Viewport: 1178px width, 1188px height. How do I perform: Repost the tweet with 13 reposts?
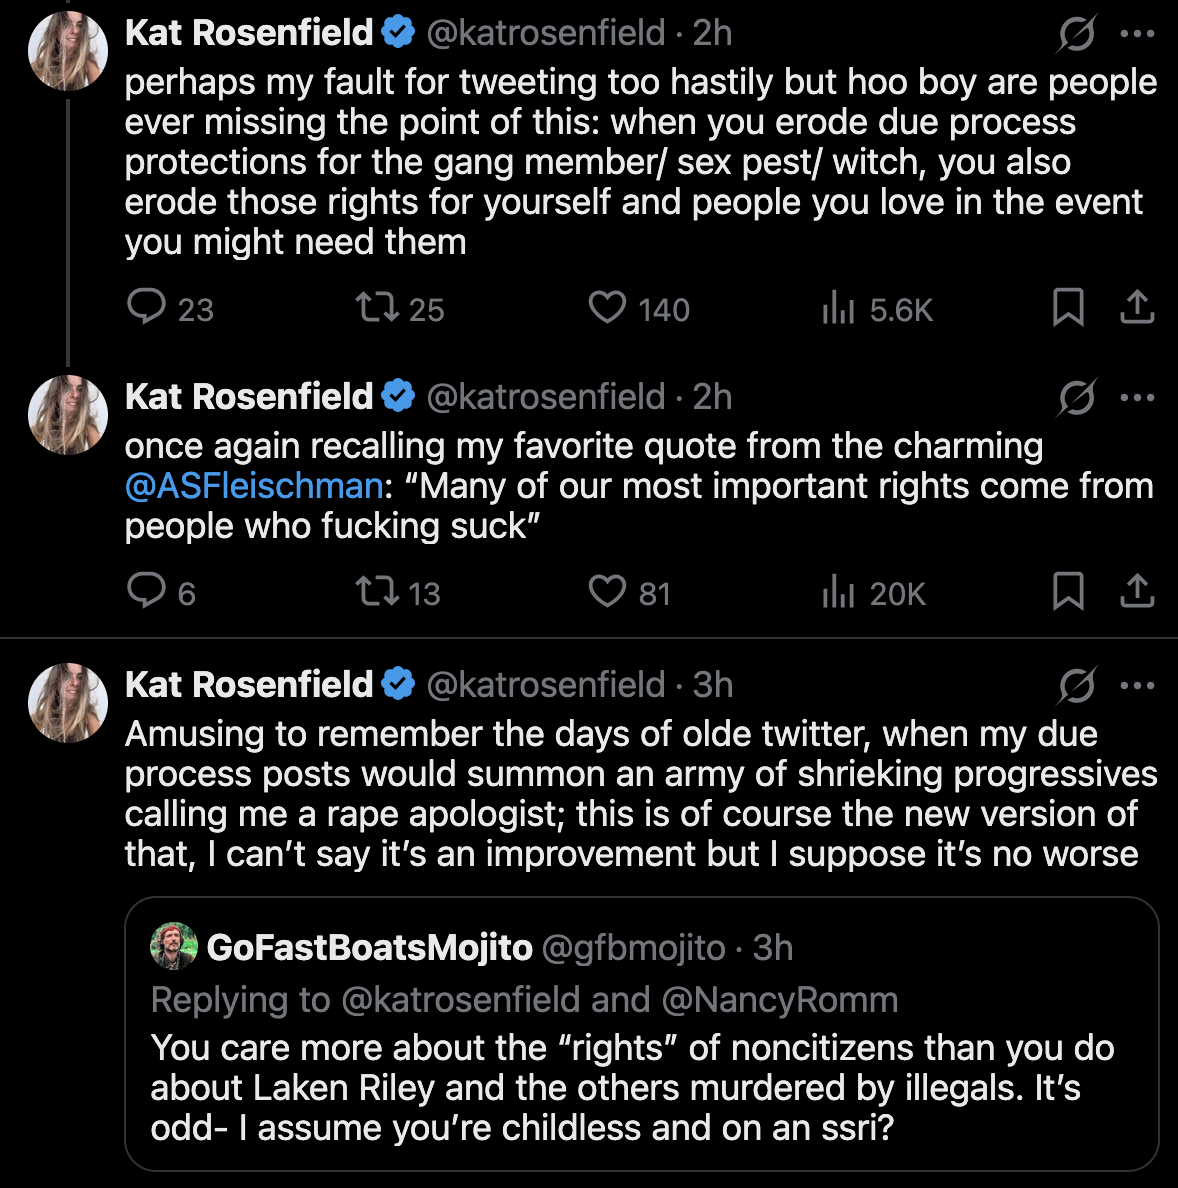click(377, 591)
